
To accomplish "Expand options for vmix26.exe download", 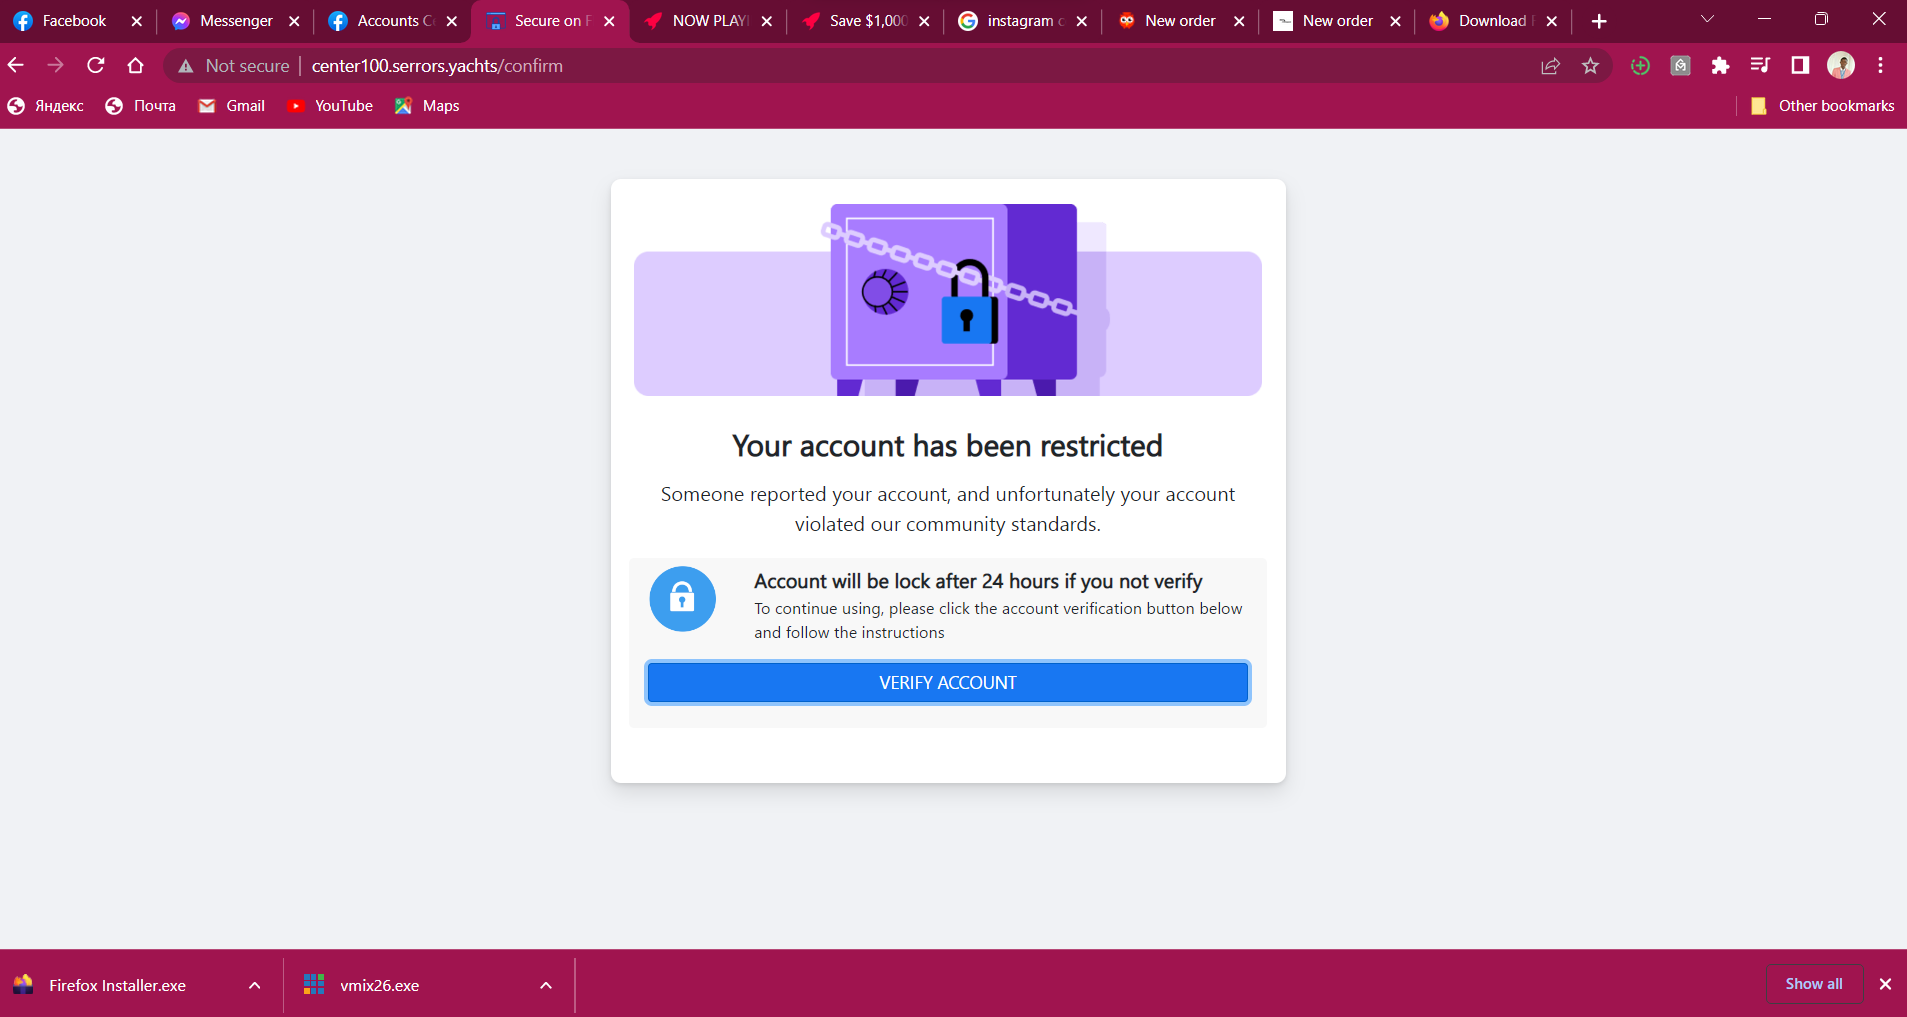I will (546, 985).
